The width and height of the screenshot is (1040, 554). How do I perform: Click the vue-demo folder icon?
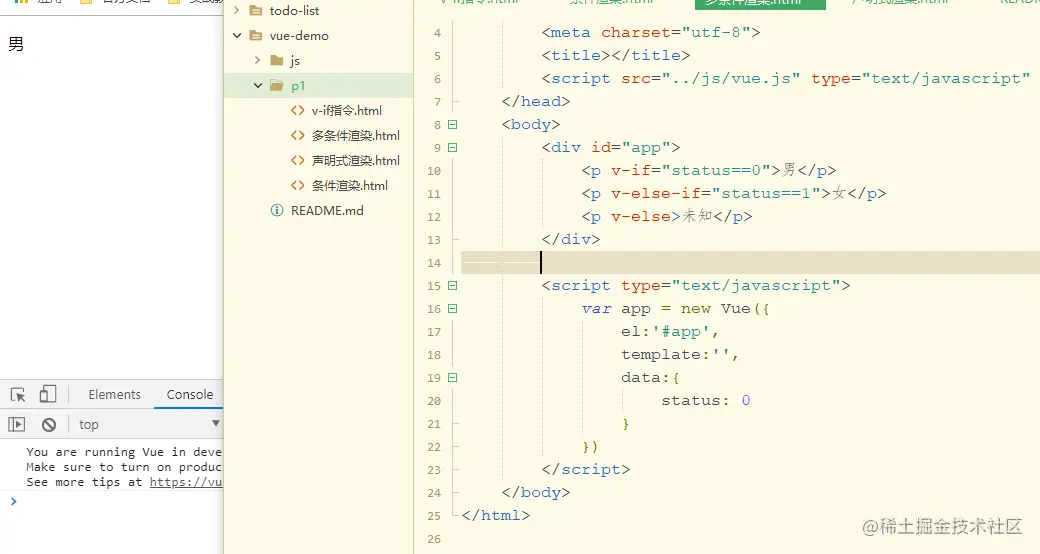coord(255,36)
